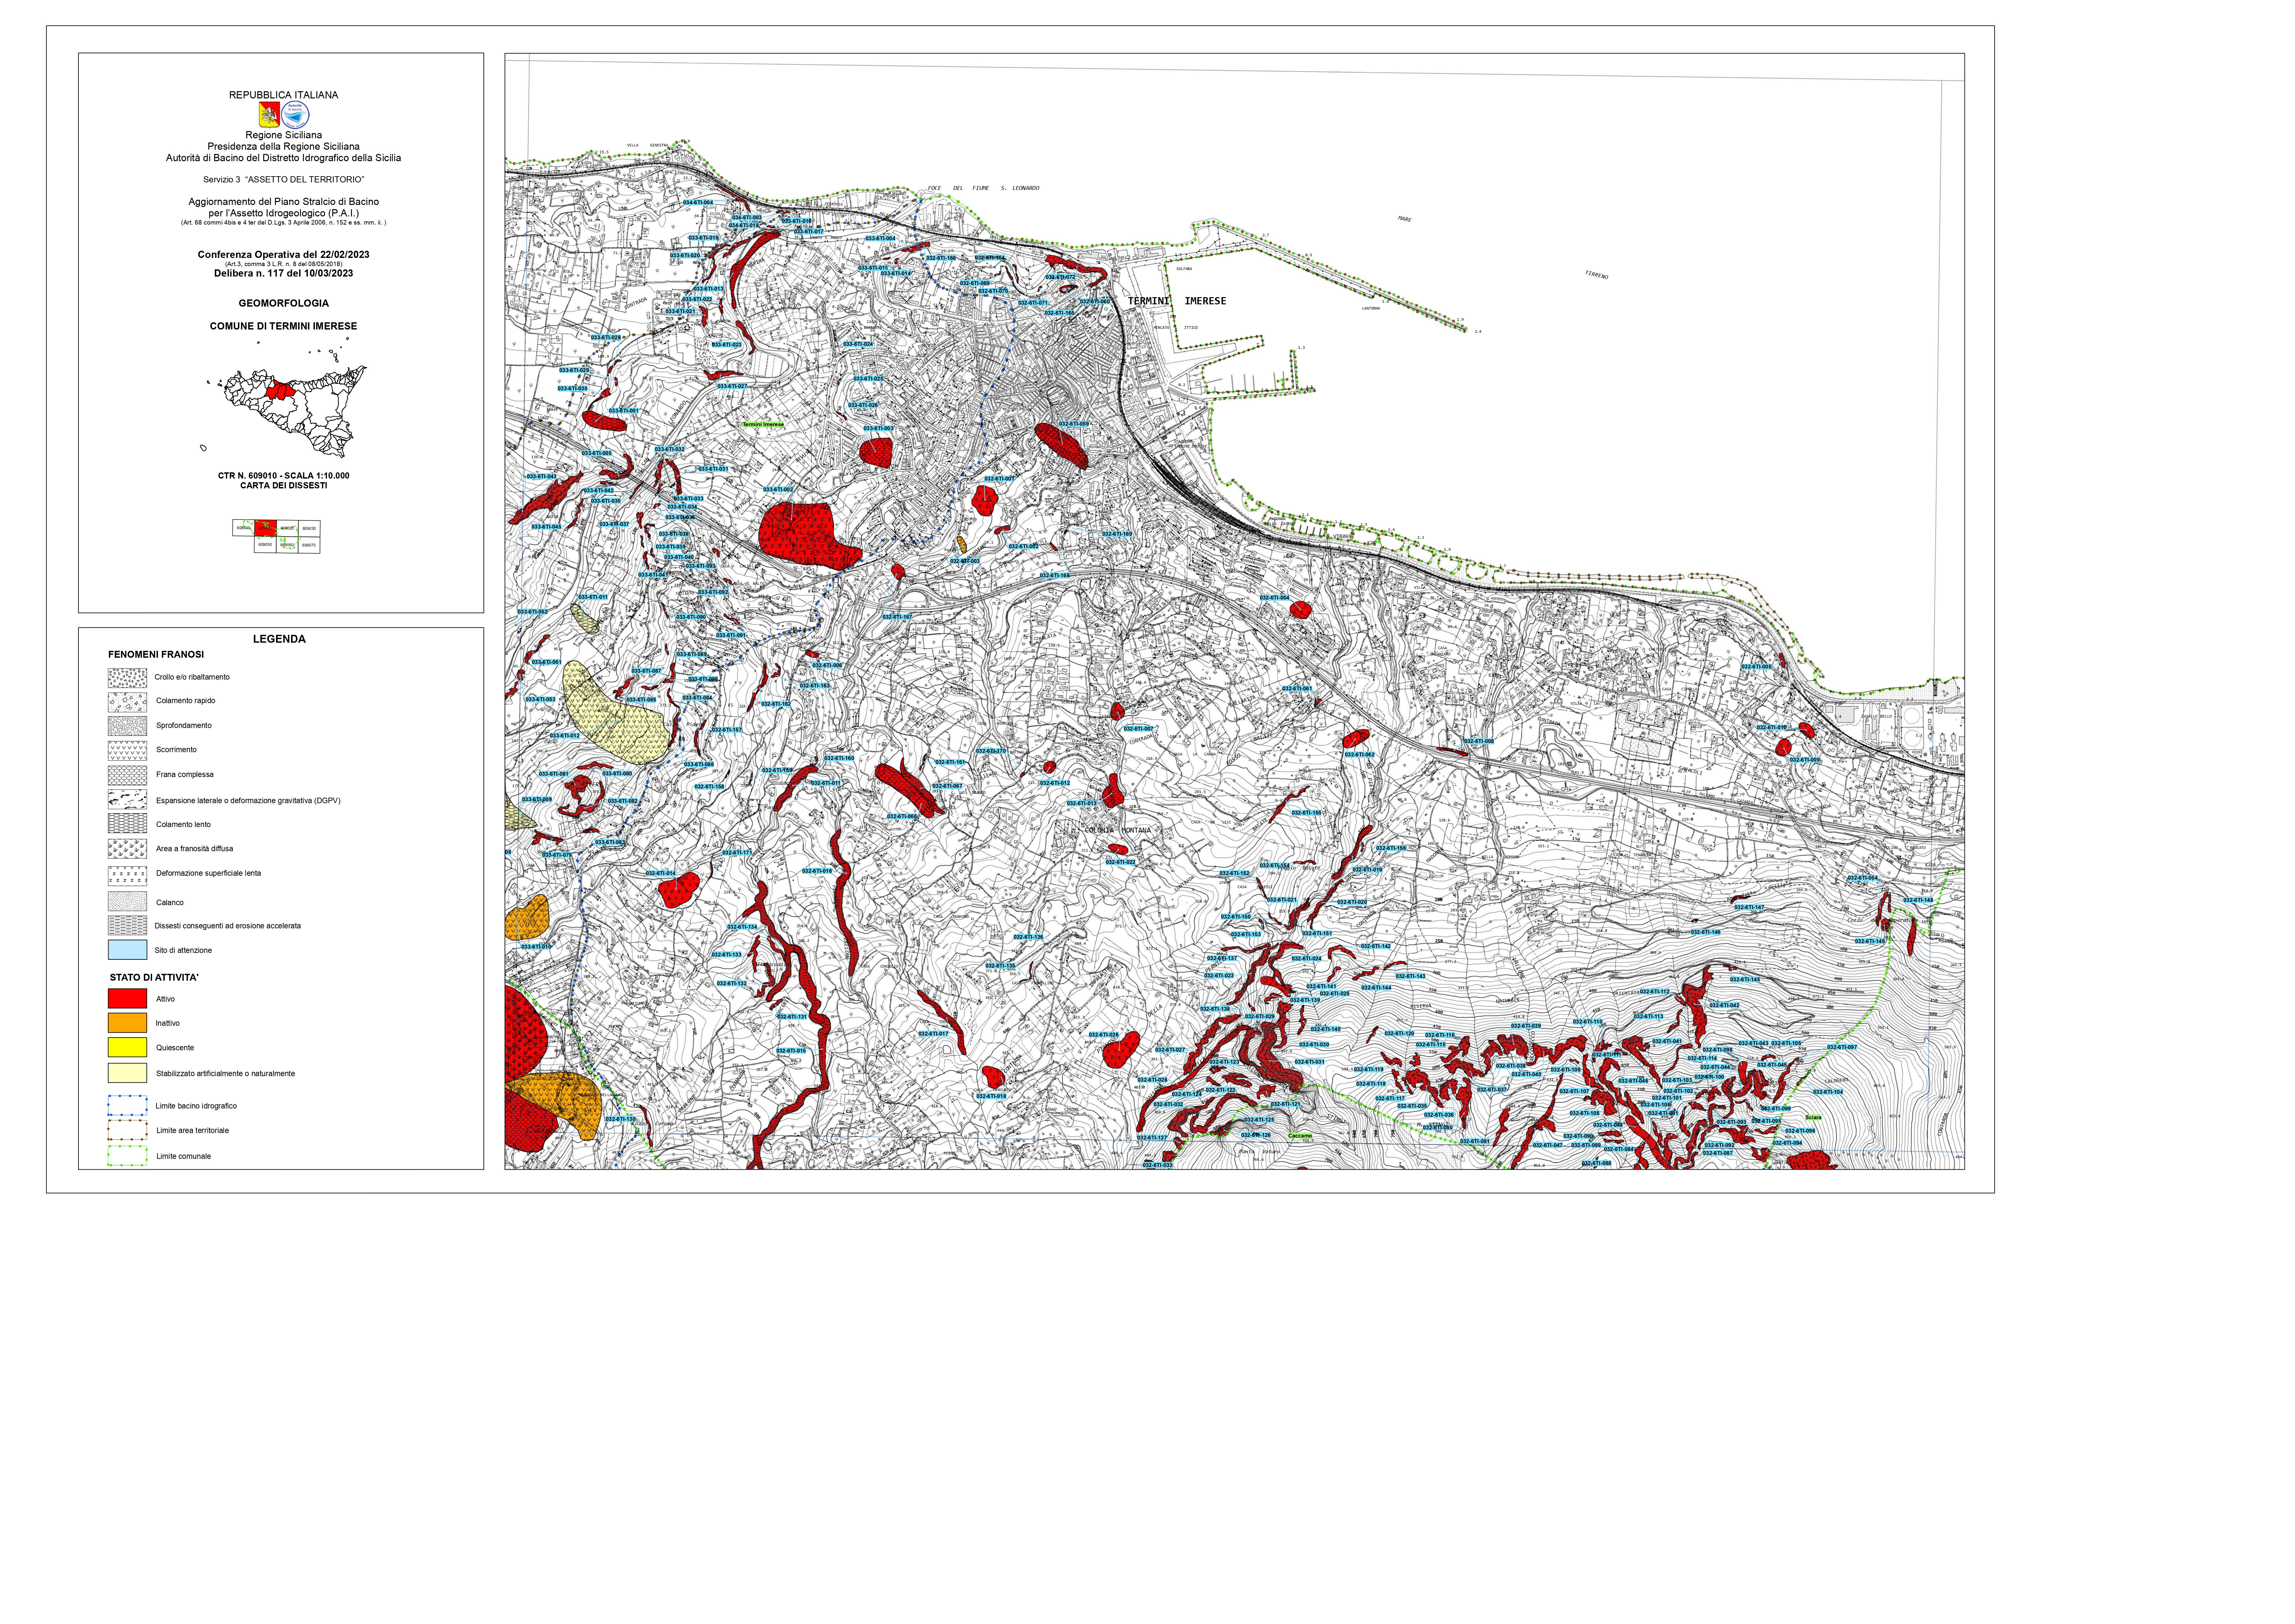Click the Area a franosità diffusa swatch
The image size is (2295, 1624).
(127, 849)
